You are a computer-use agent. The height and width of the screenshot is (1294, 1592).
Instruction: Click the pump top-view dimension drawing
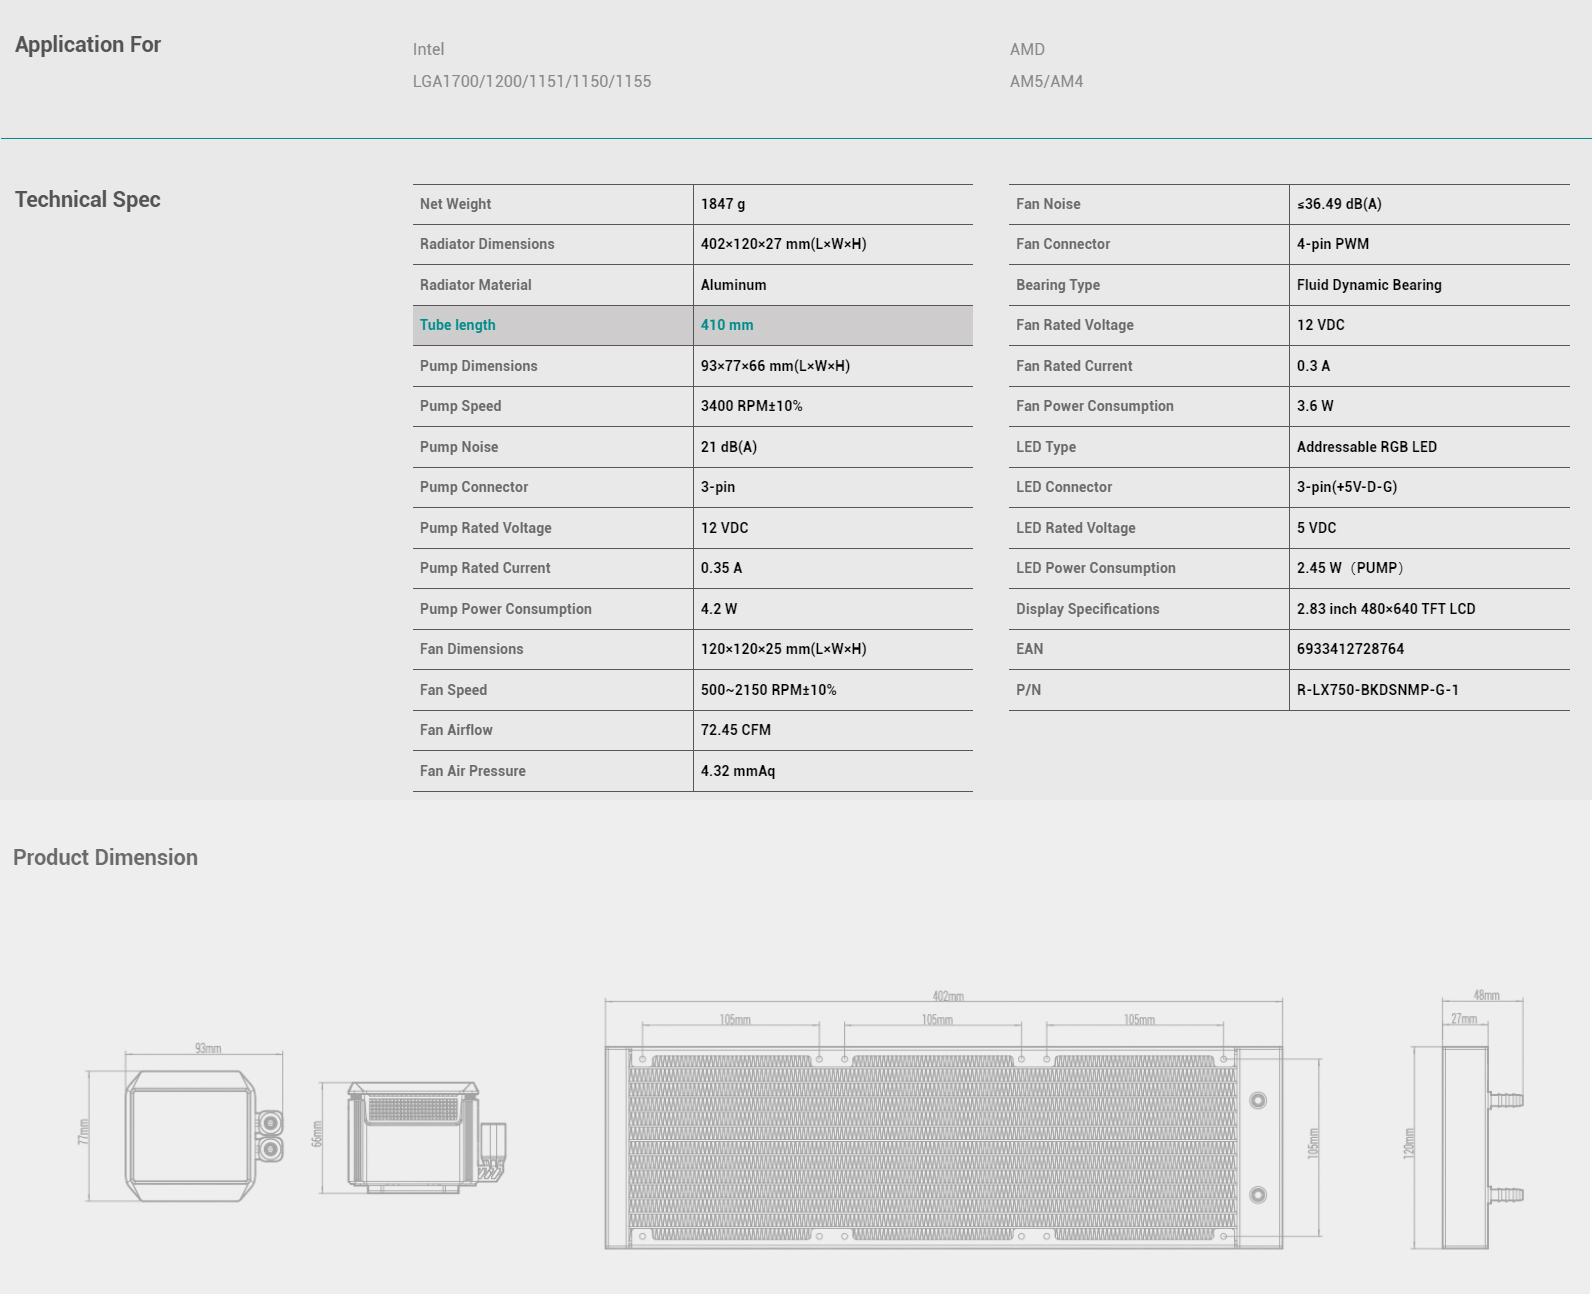[182, 1124]
